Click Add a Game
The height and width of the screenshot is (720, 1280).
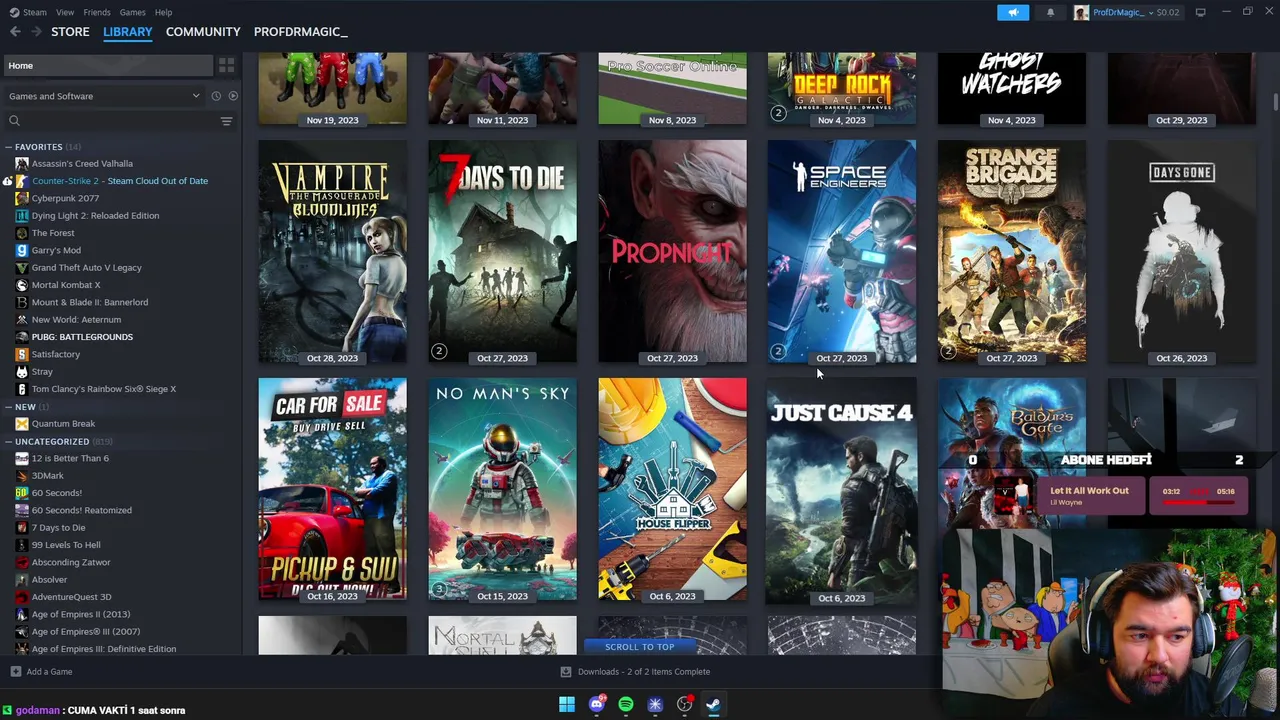[41, 672]
